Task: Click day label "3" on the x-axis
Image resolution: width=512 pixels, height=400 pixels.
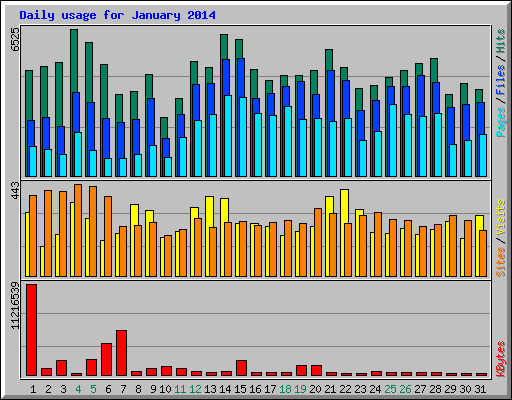Action: coord(63,389)
